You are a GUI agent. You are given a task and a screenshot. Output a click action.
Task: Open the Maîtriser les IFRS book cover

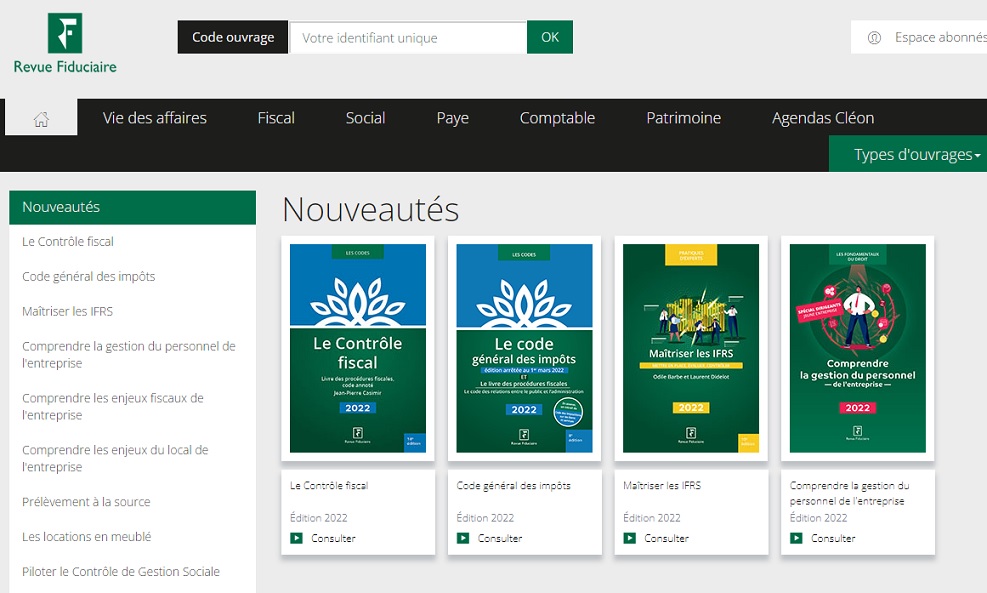click(x=691, y=348)
